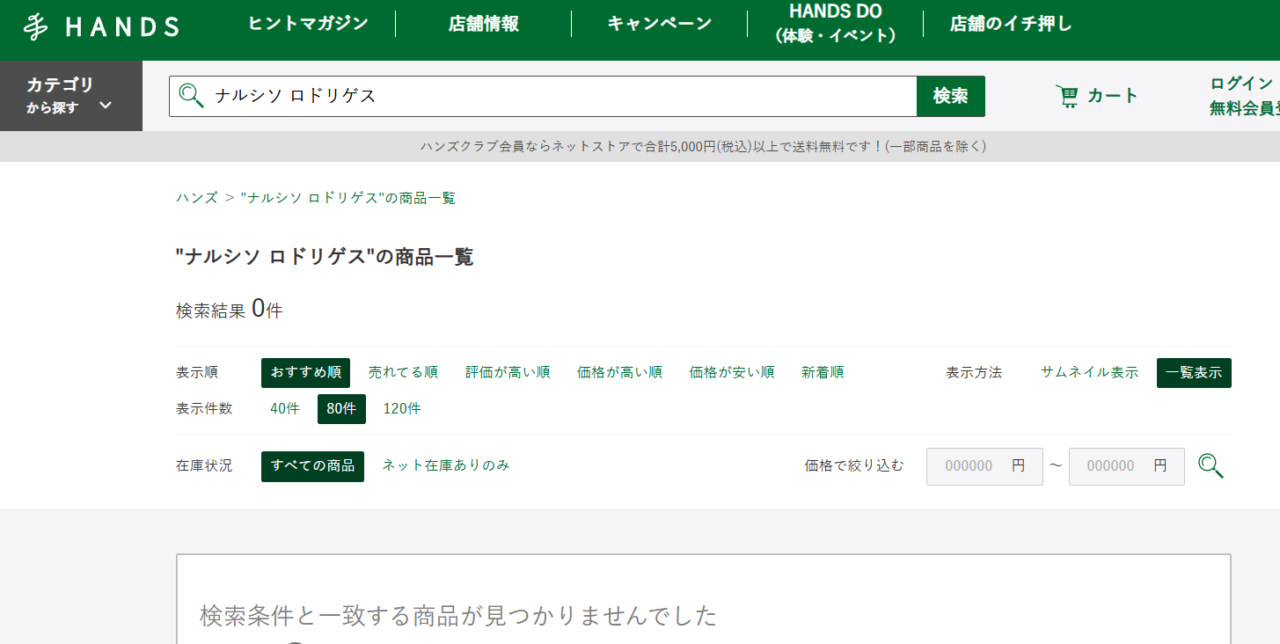
Task: Sort by おすすめ順
Action: click(x=306, y=373)
